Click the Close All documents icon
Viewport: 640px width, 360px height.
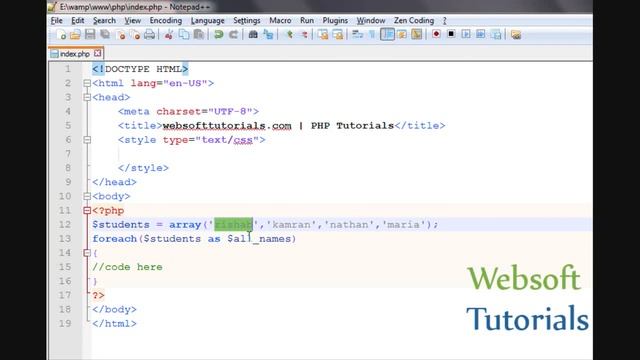[x=135, y=35]
